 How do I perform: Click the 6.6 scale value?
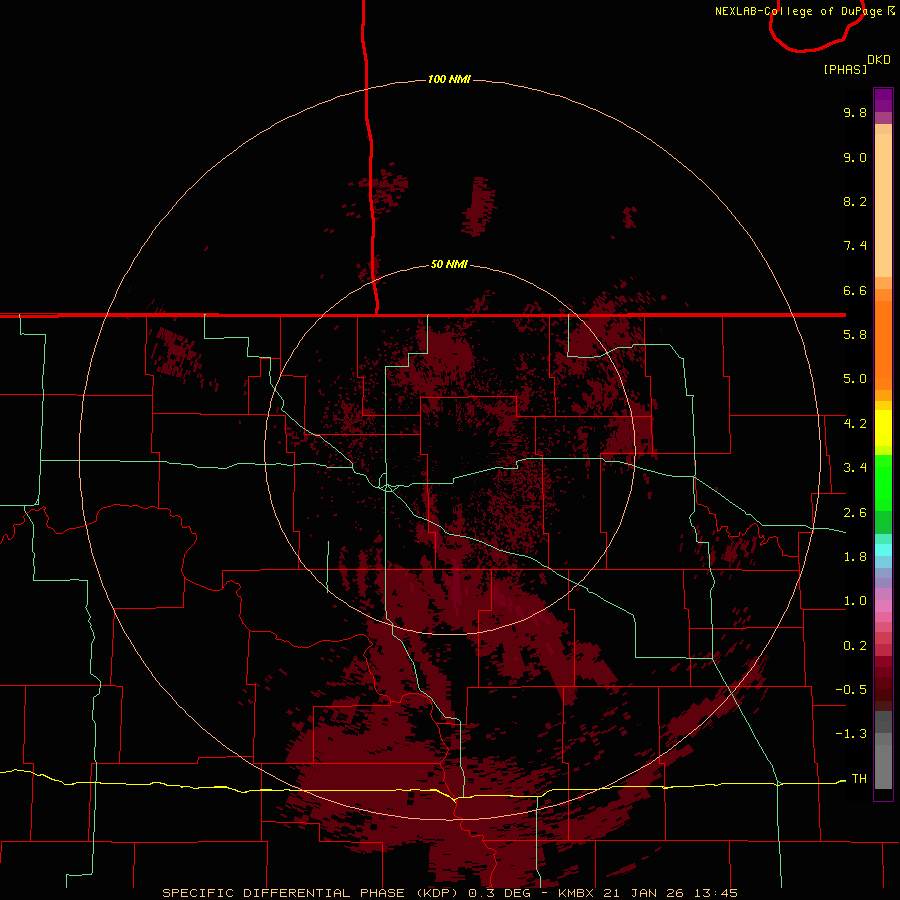click(855, 291)
